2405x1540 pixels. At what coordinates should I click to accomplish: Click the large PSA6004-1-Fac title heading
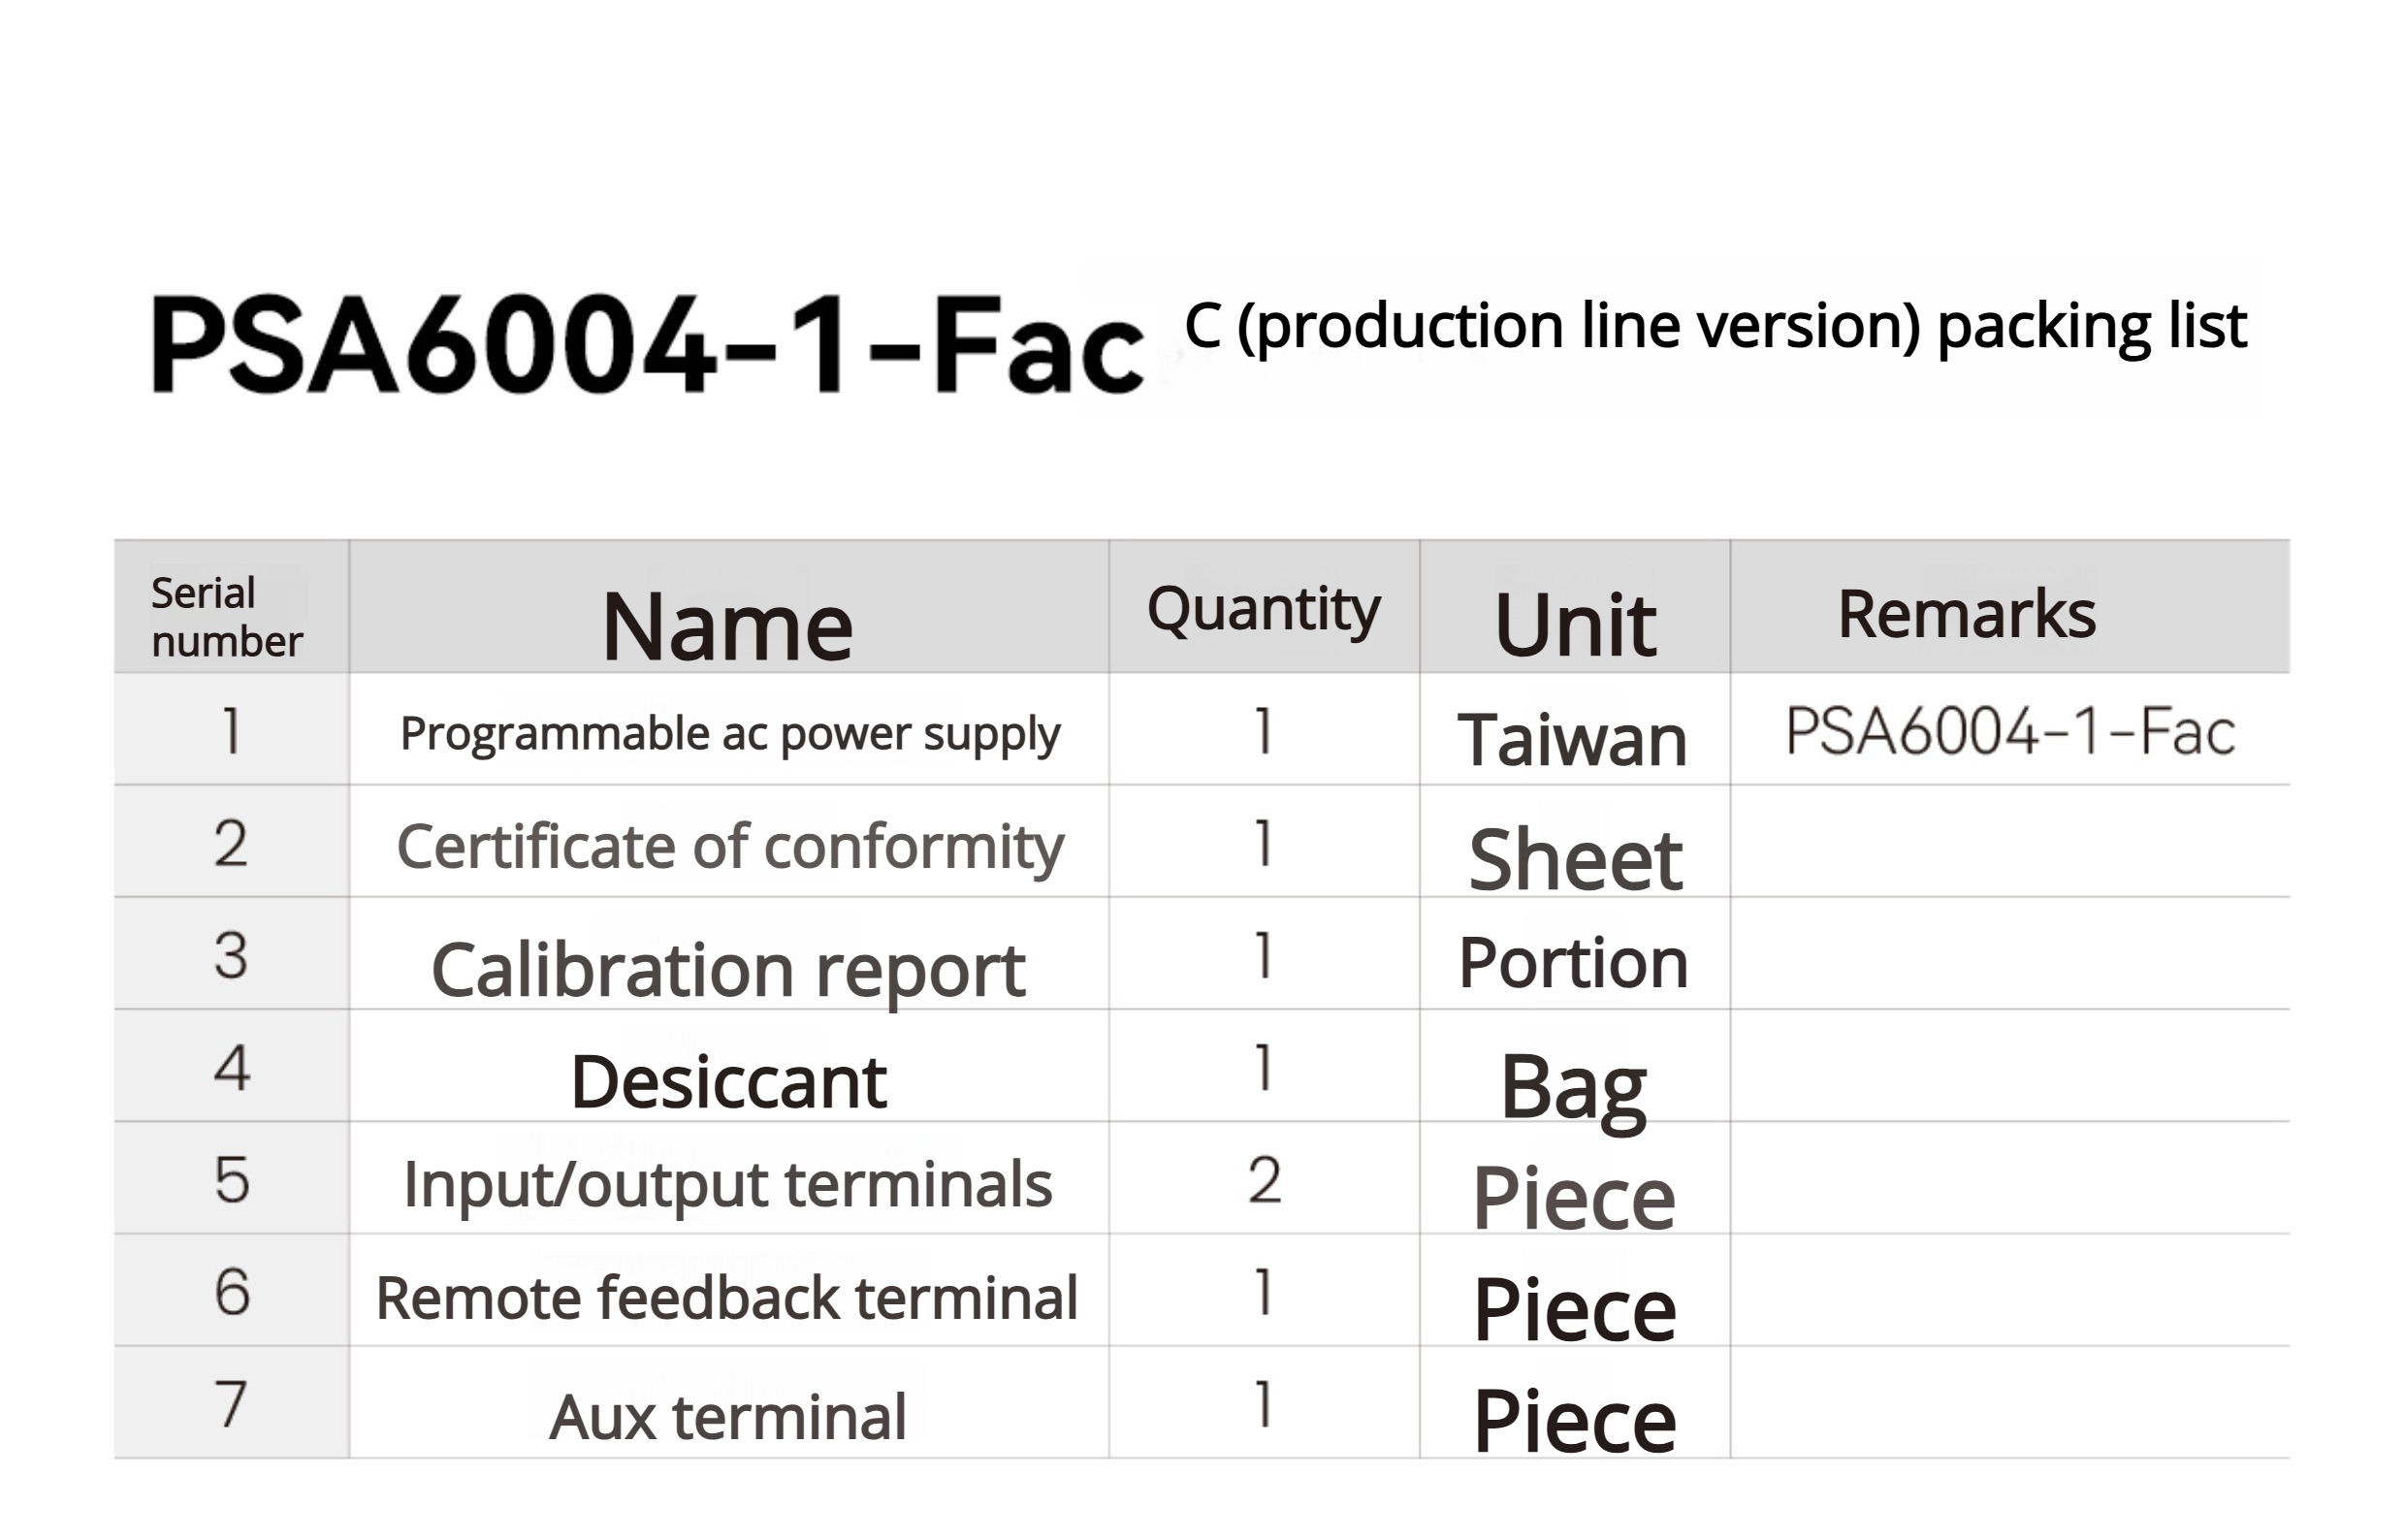pyautogui.click(x=646, y=344)
